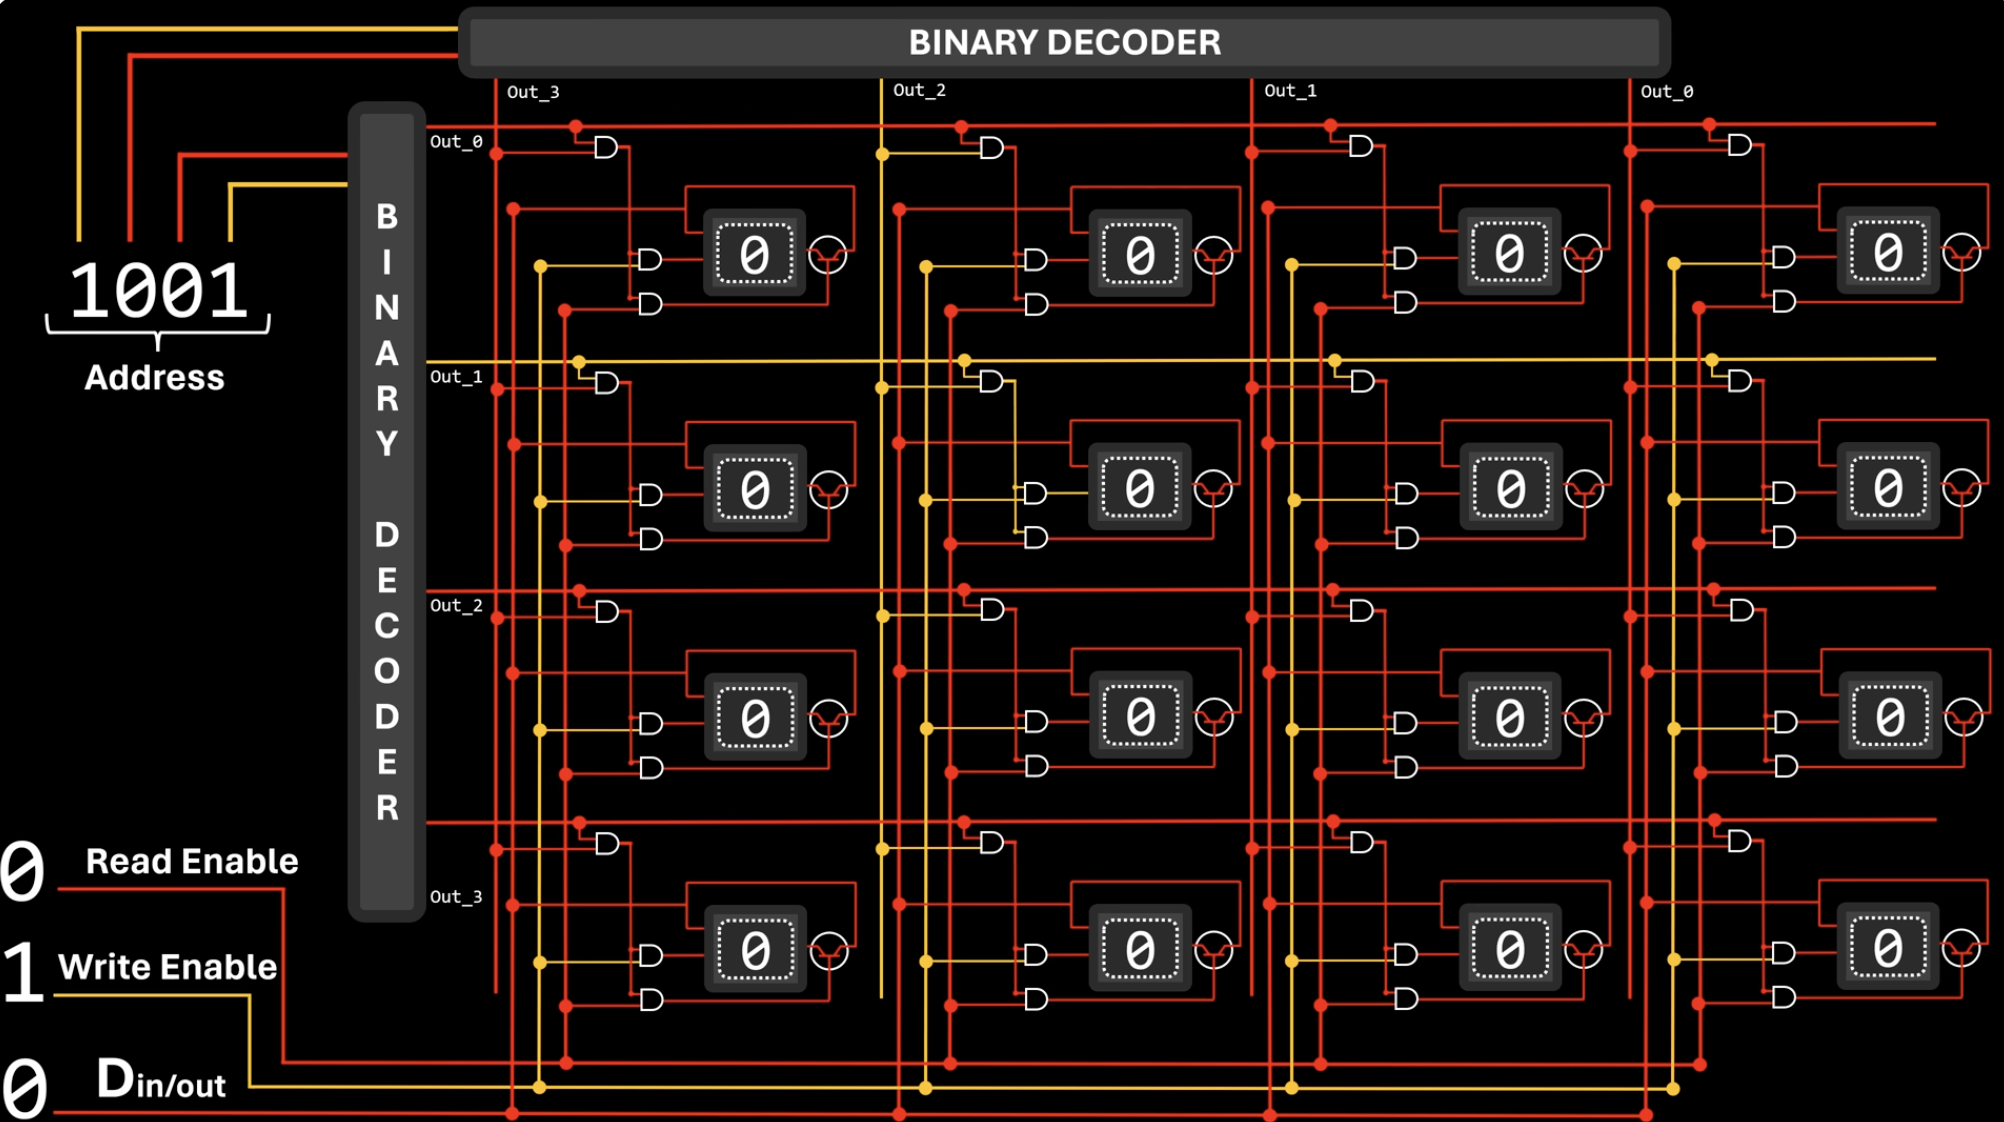Screen dimensions: 2004x1122
Task: Click the Write Enable label
Action: pyautogui.click(x=167, y=967)
